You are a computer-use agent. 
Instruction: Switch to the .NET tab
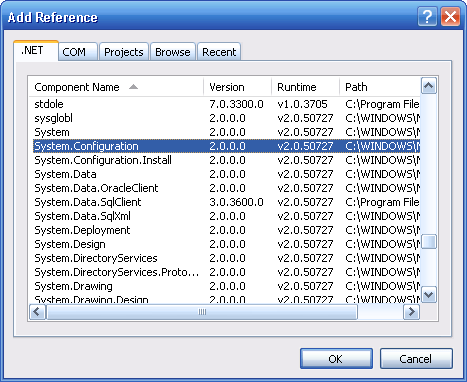[36, 51]
